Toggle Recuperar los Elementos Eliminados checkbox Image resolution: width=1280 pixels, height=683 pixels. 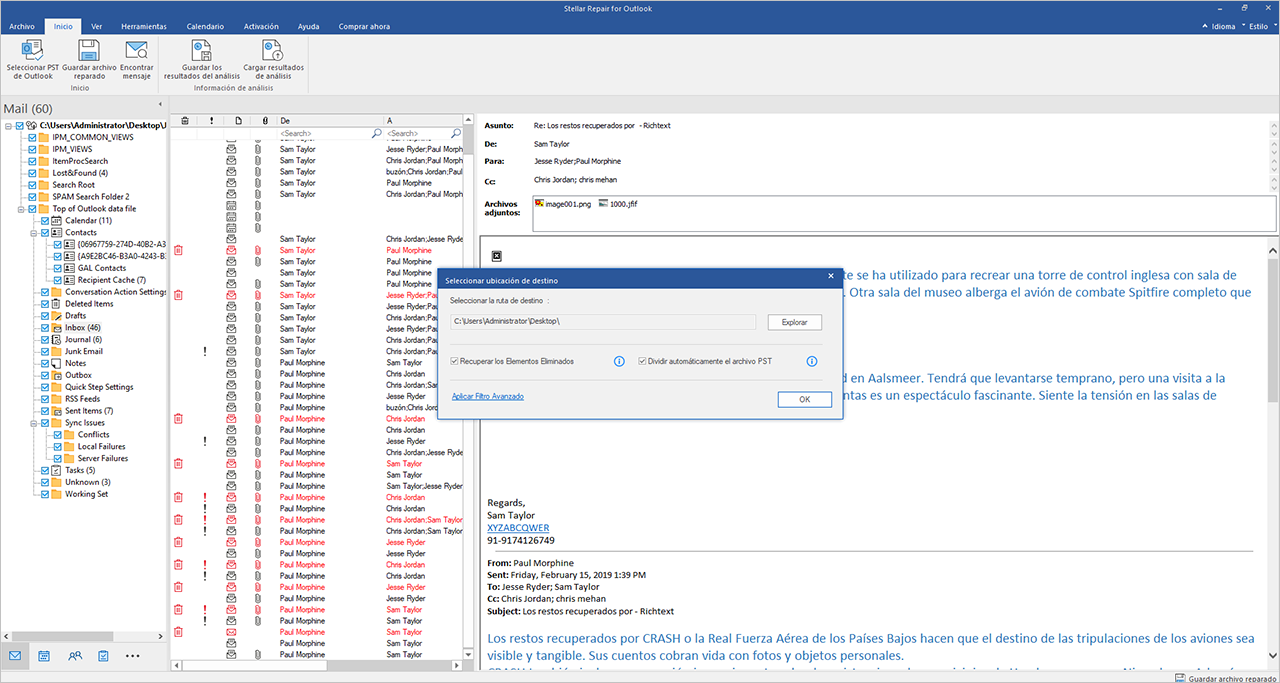(x=455, y=361)
